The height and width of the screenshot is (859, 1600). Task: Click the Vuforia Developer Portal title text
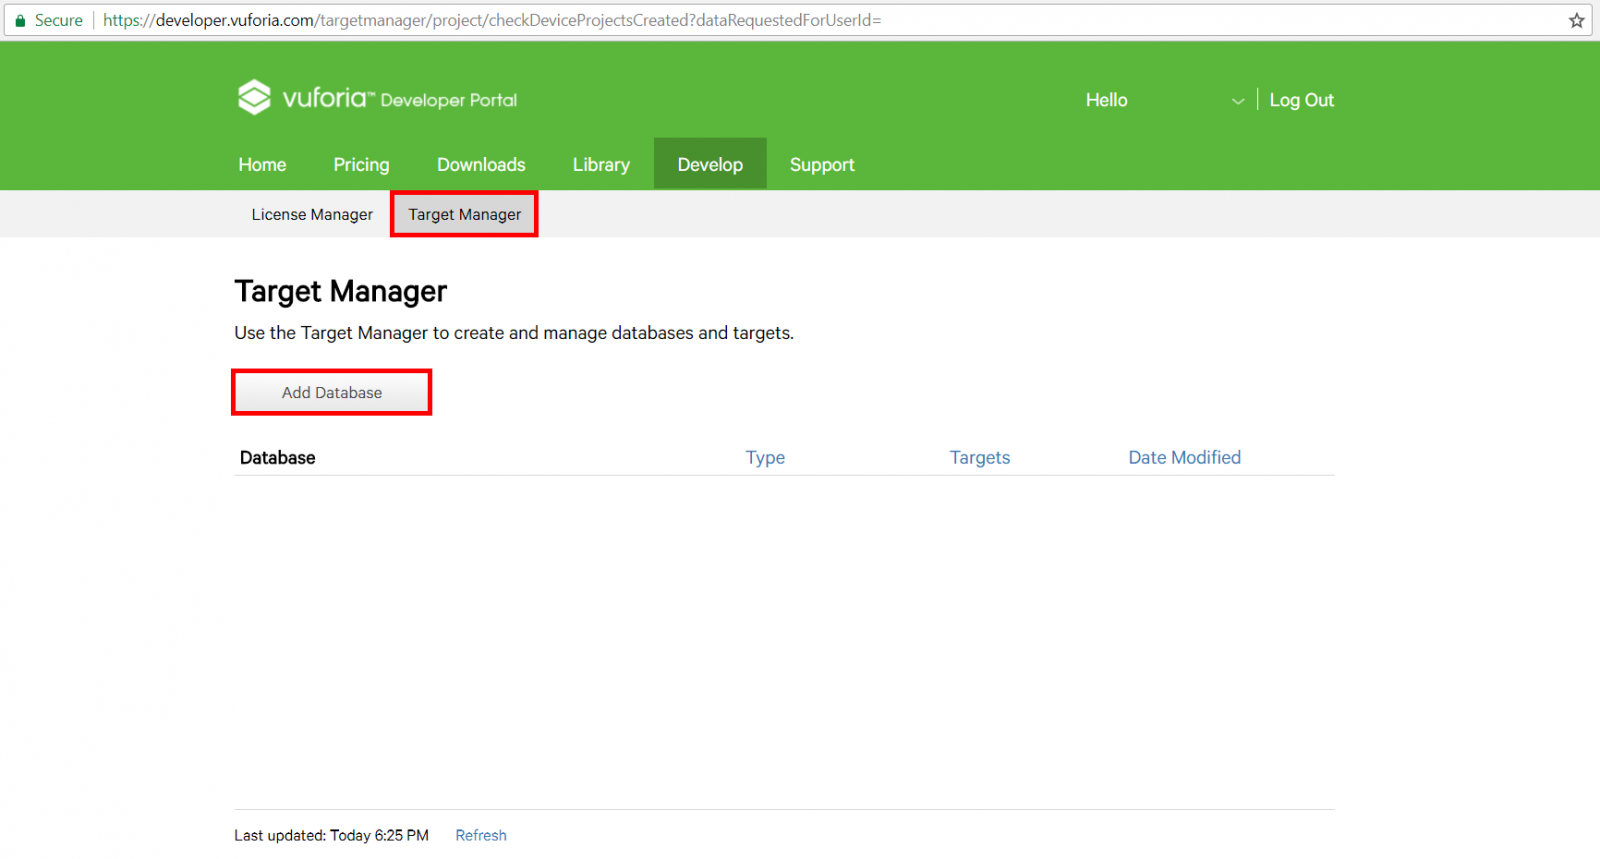[x=400, y=98]
